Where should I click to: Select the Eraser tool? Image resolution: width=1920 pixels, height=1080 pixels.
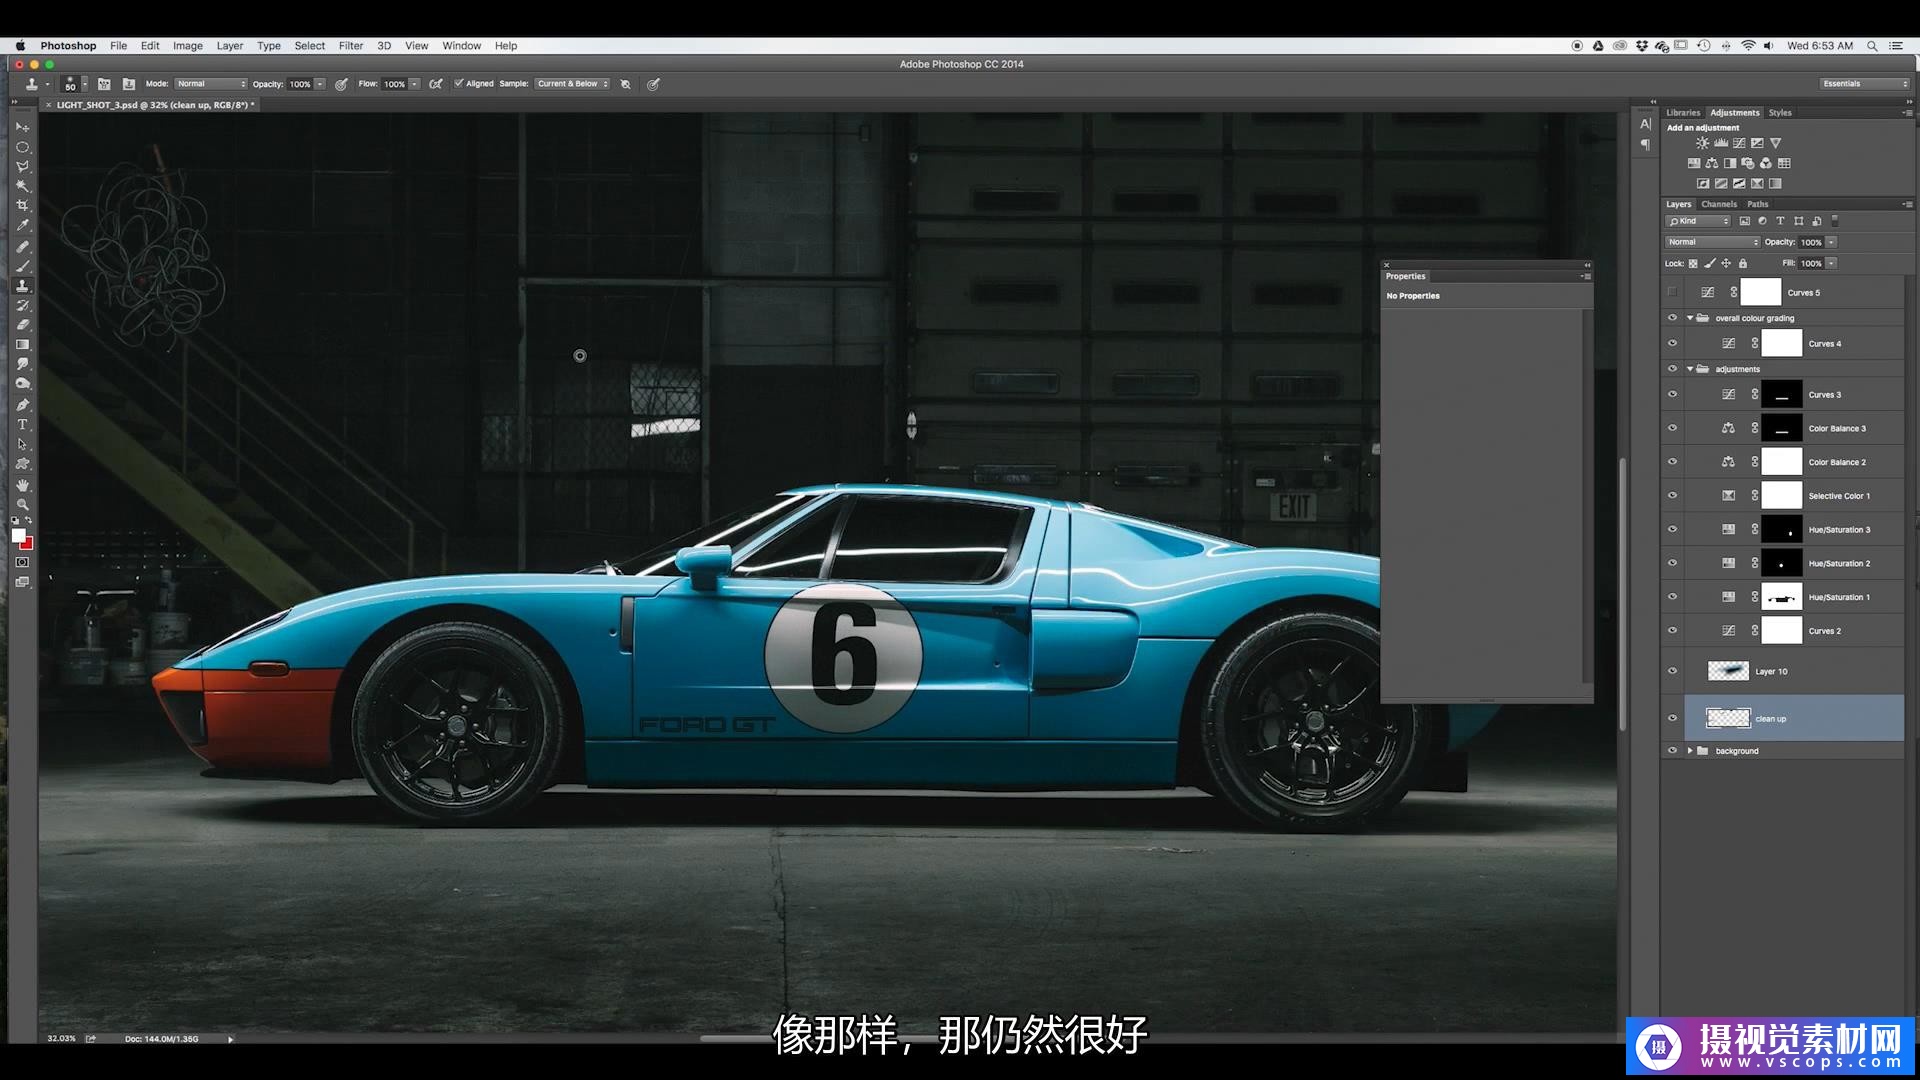22,325
